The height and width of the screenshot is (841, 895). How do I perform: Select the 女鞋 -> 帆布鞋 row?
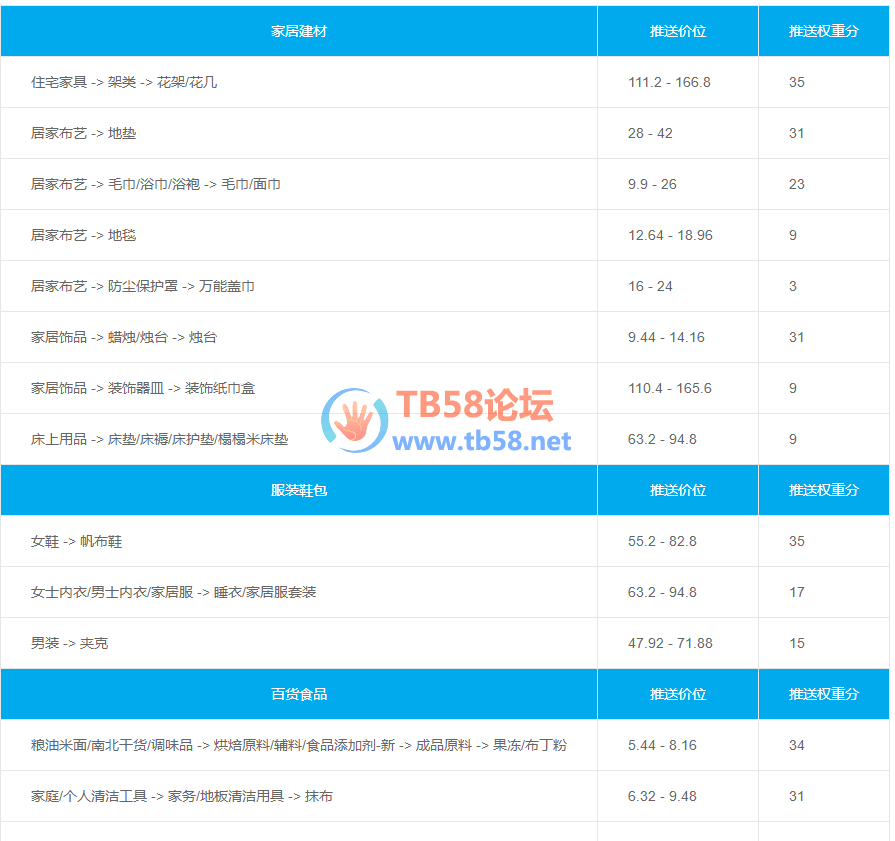pos(76,541)
